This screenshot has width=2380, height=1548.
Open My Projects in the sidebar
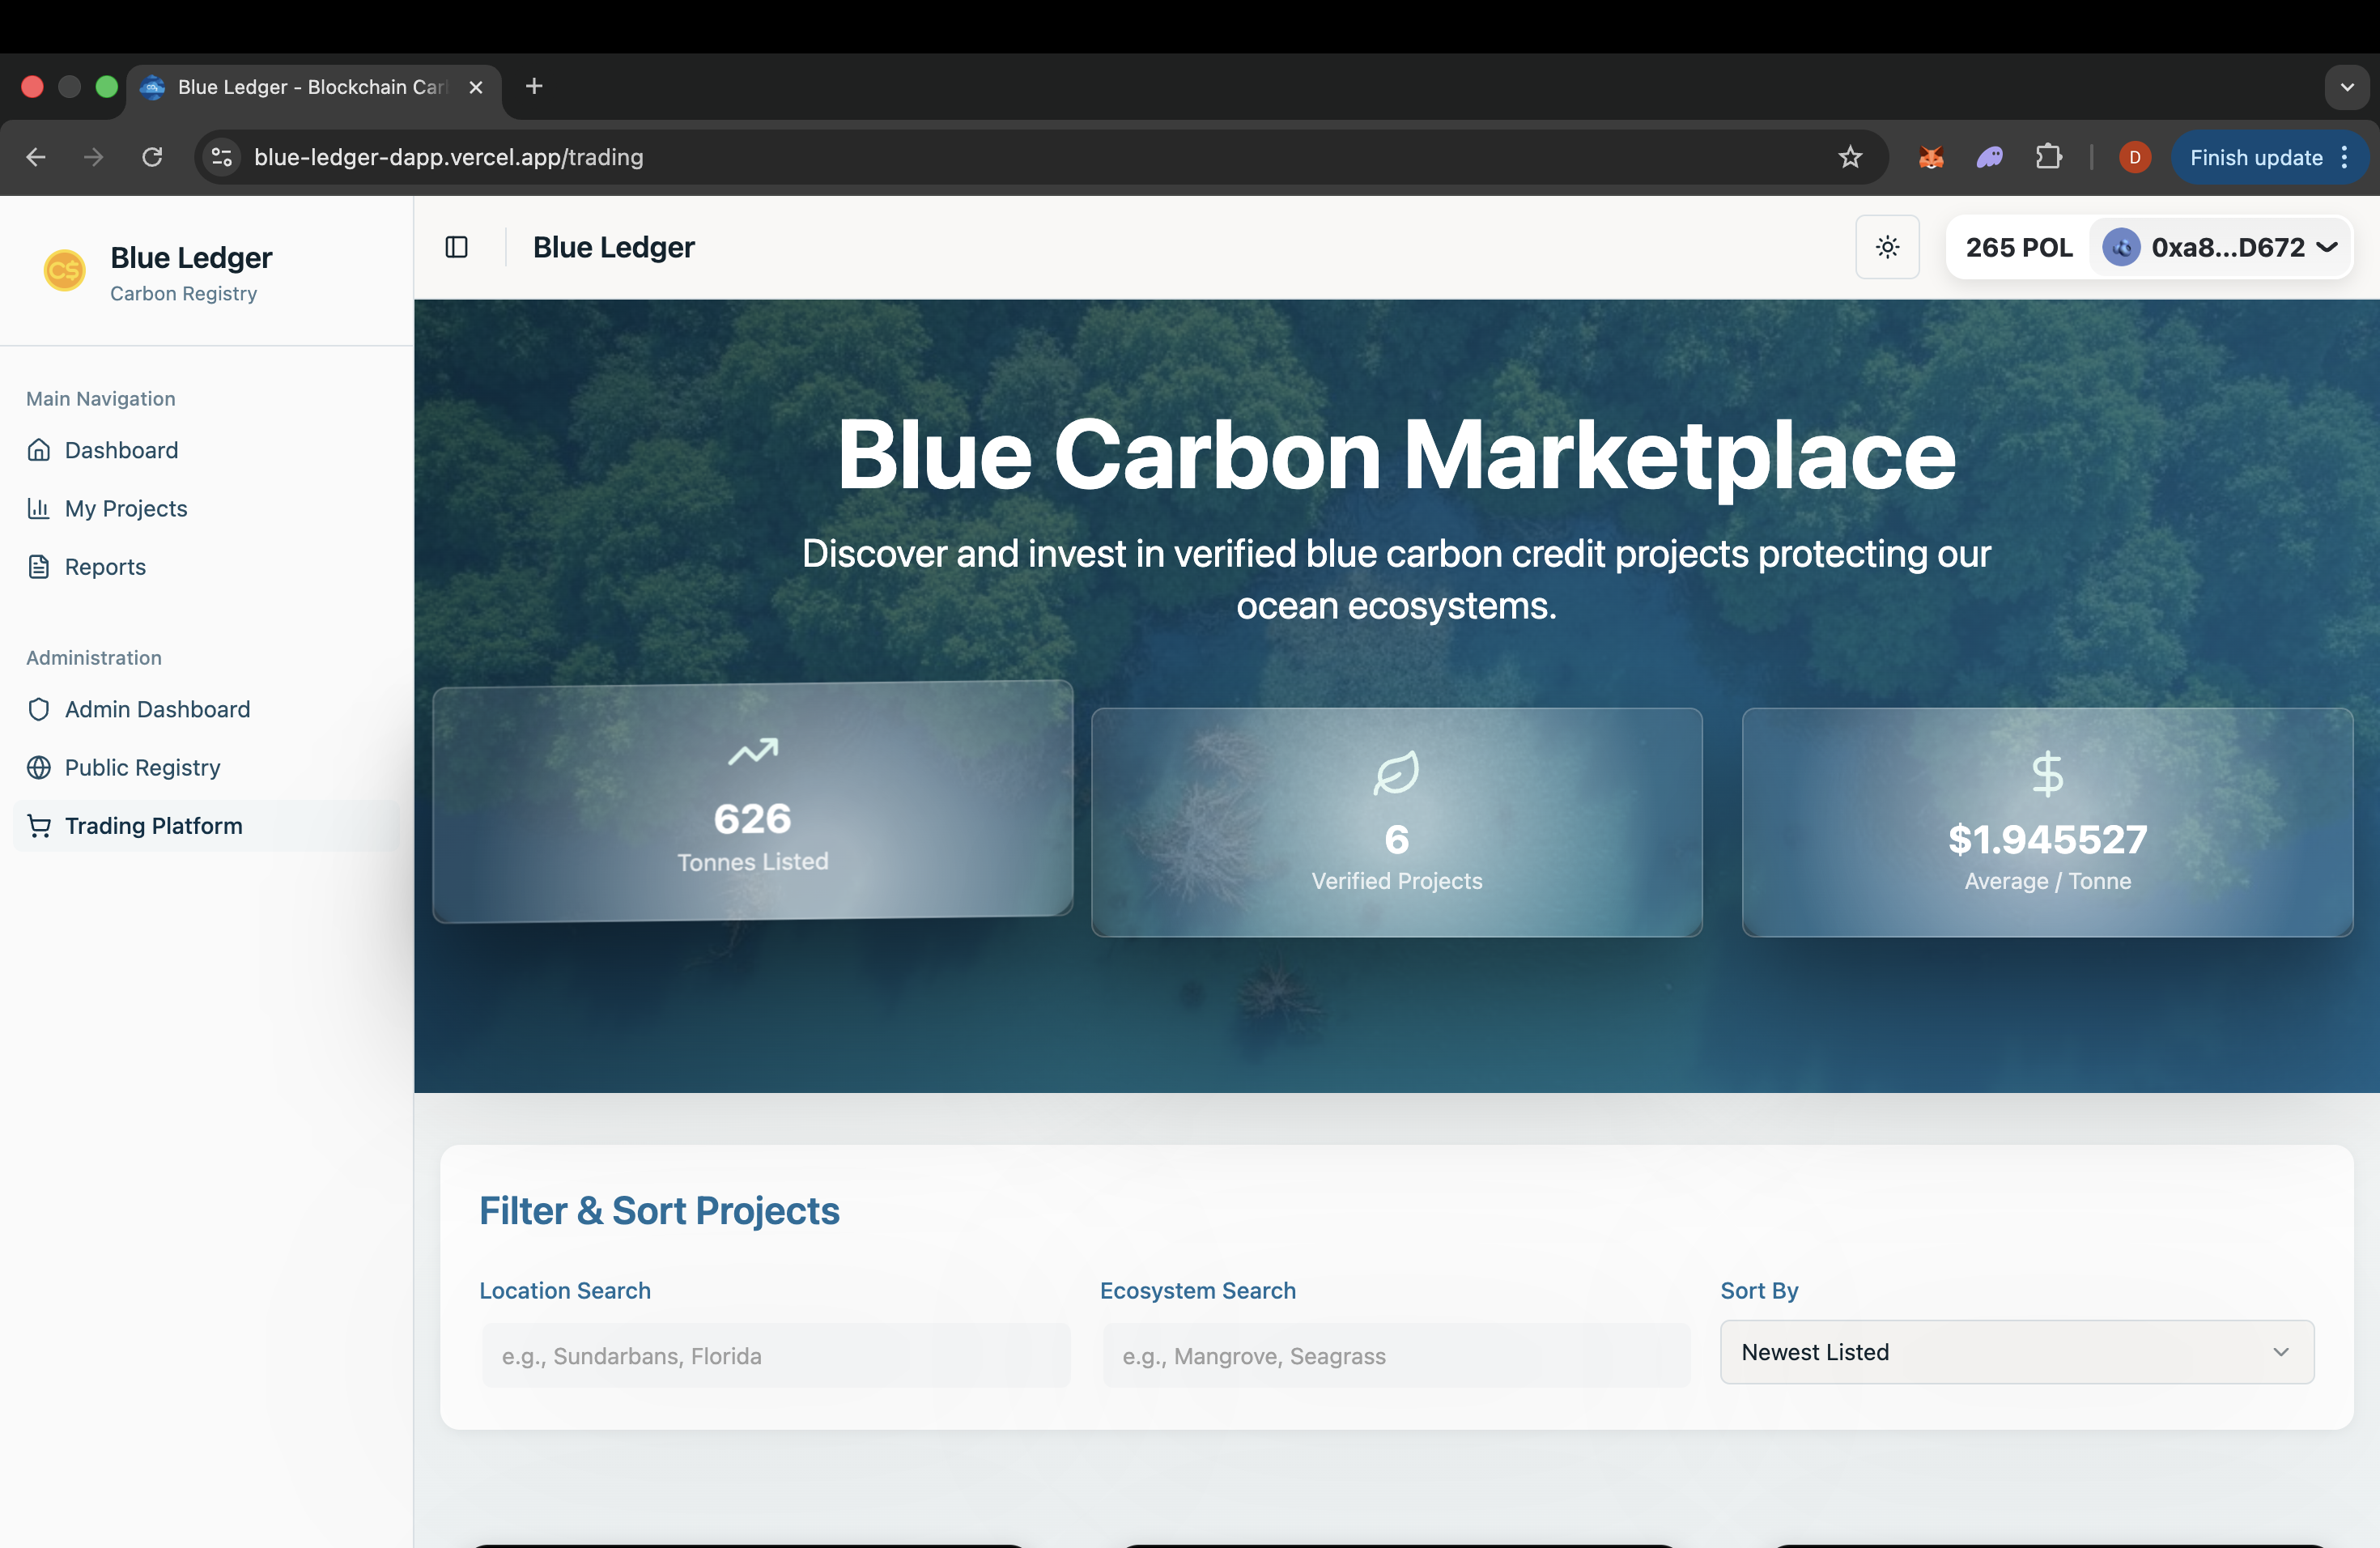pos(126,508)
